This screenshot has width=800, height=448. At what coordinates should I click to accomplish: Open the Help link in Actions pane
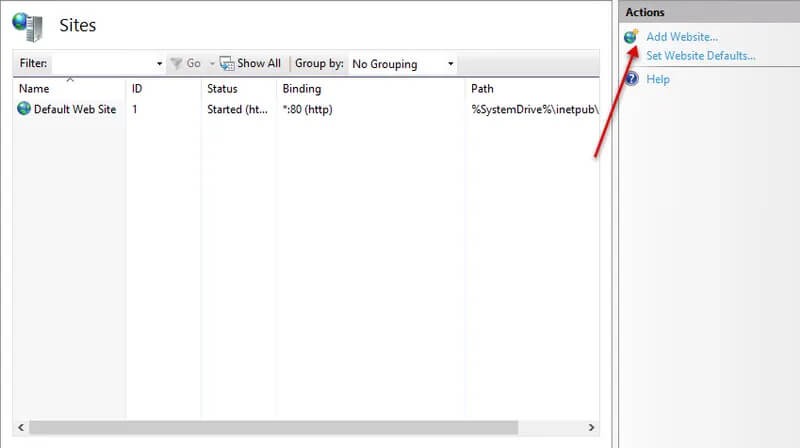658,79
